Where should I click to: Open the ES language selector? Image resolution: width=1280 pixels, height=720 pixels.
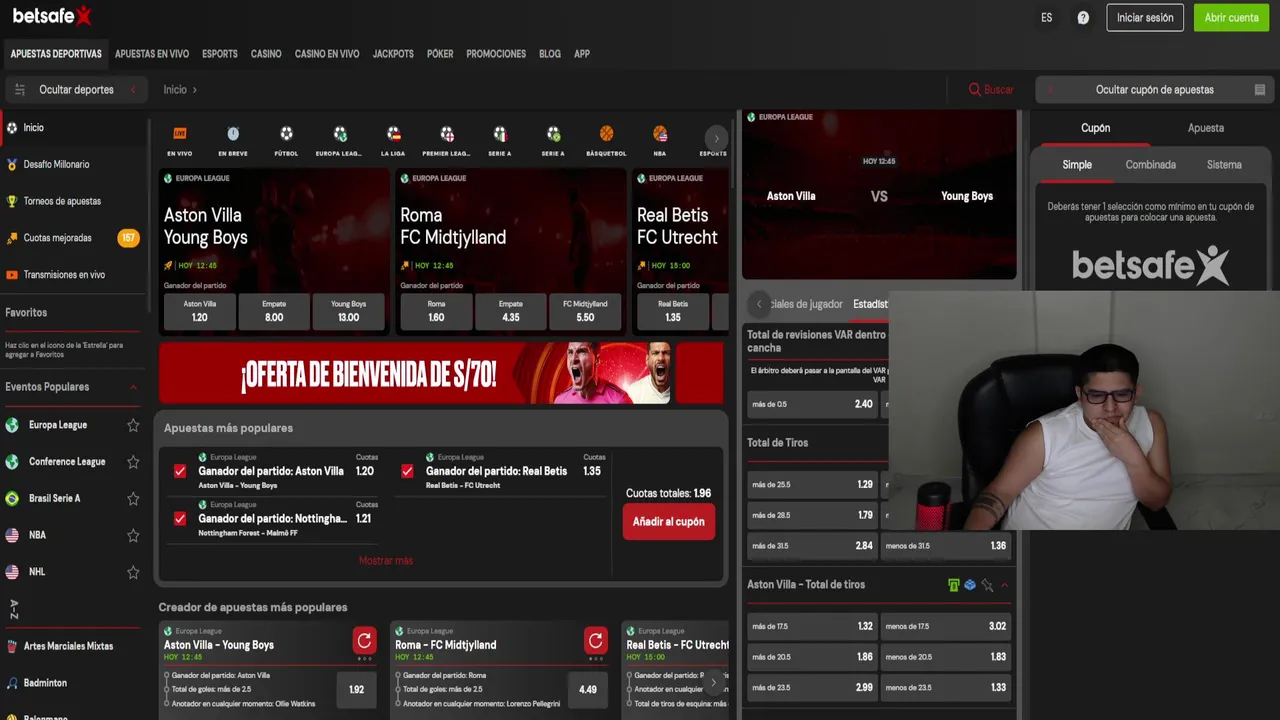1047,18
